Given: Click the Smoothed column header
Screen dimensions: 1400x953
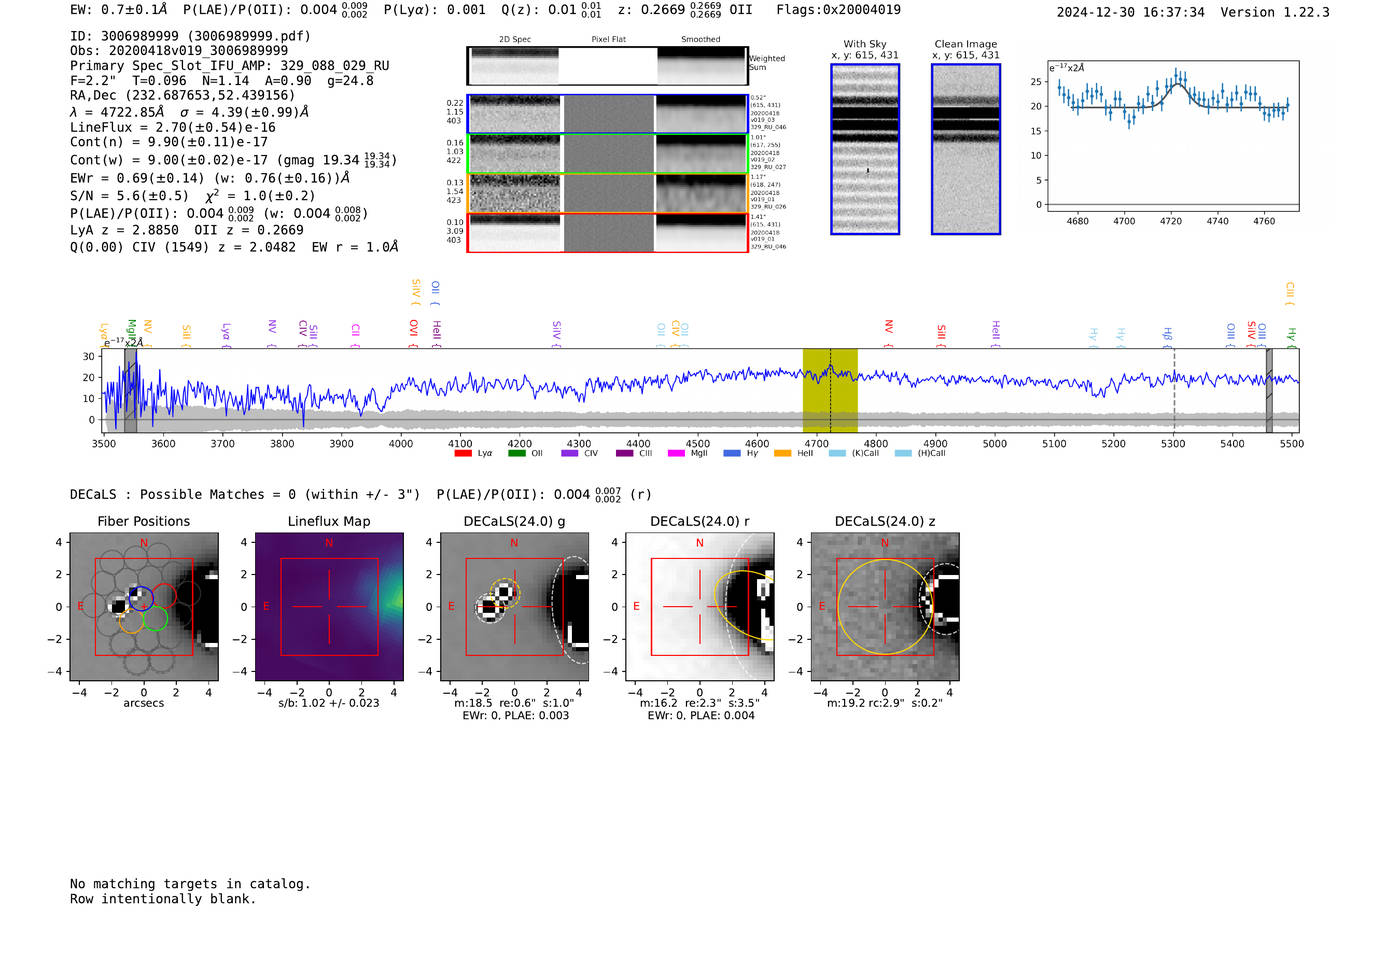Looking at the screenshot, I should click(700, 40).
